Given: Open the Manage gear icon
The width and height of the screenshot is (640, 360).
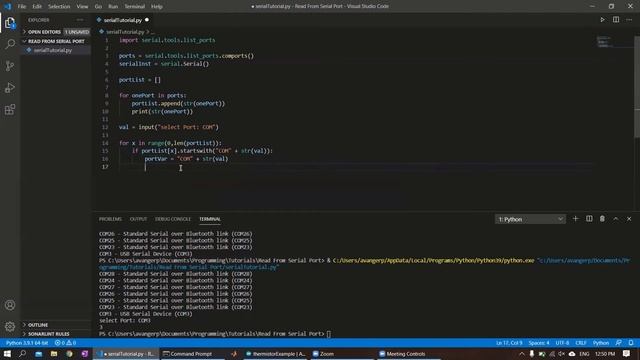Looking at the screenshot, I should click(10, 326).
